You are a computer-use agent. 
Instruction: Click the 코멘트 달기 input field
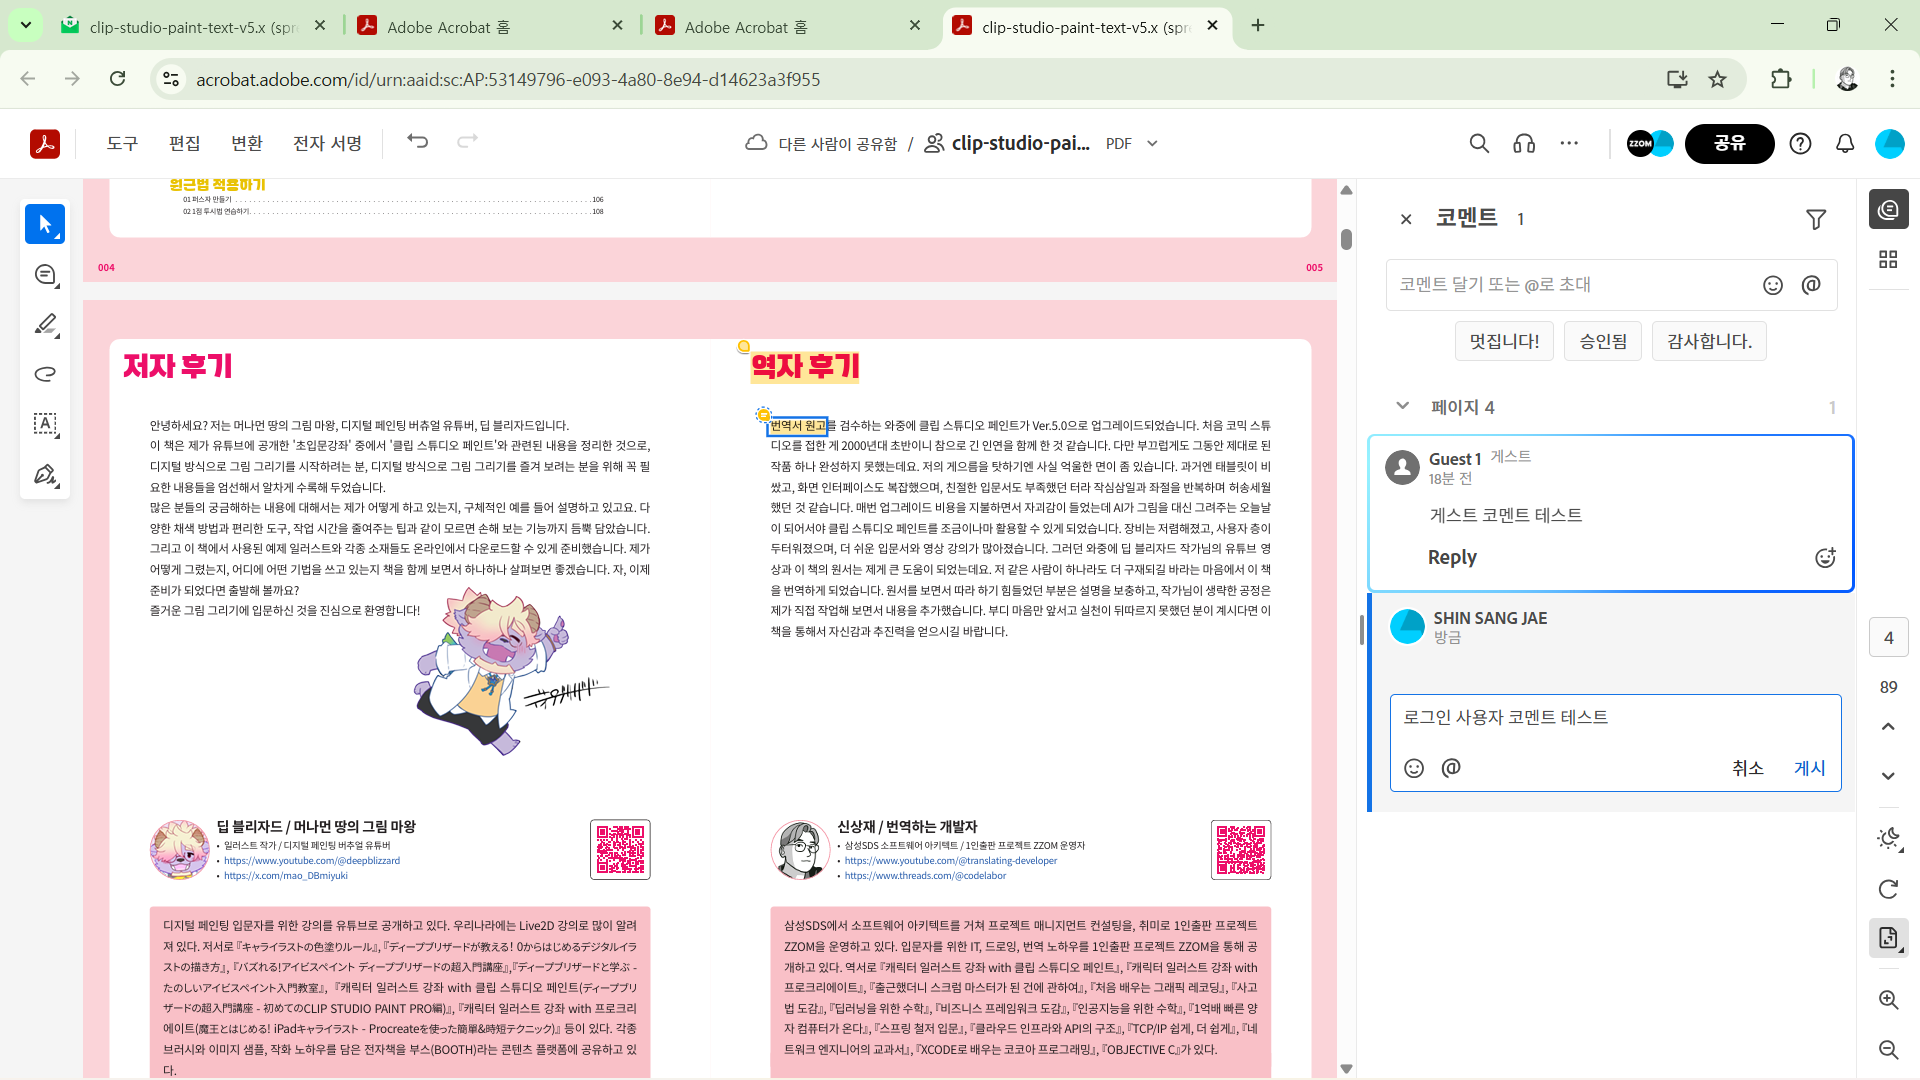[x=1570, y=285]
